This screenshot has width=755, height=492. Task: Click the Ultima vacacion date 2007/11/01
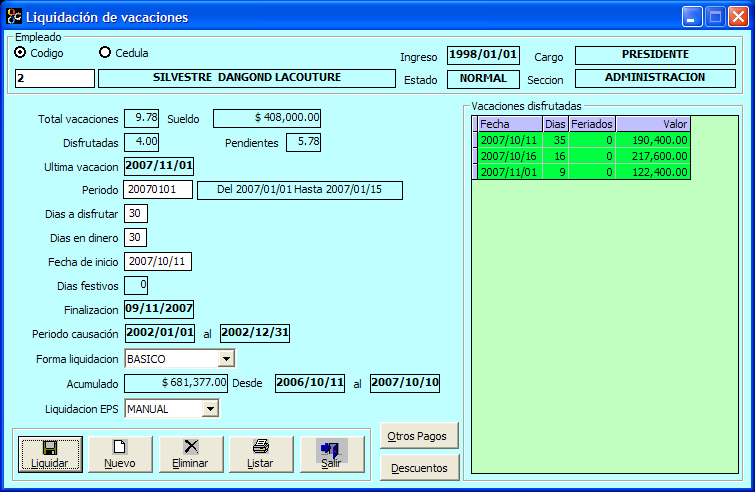(159, 166)
